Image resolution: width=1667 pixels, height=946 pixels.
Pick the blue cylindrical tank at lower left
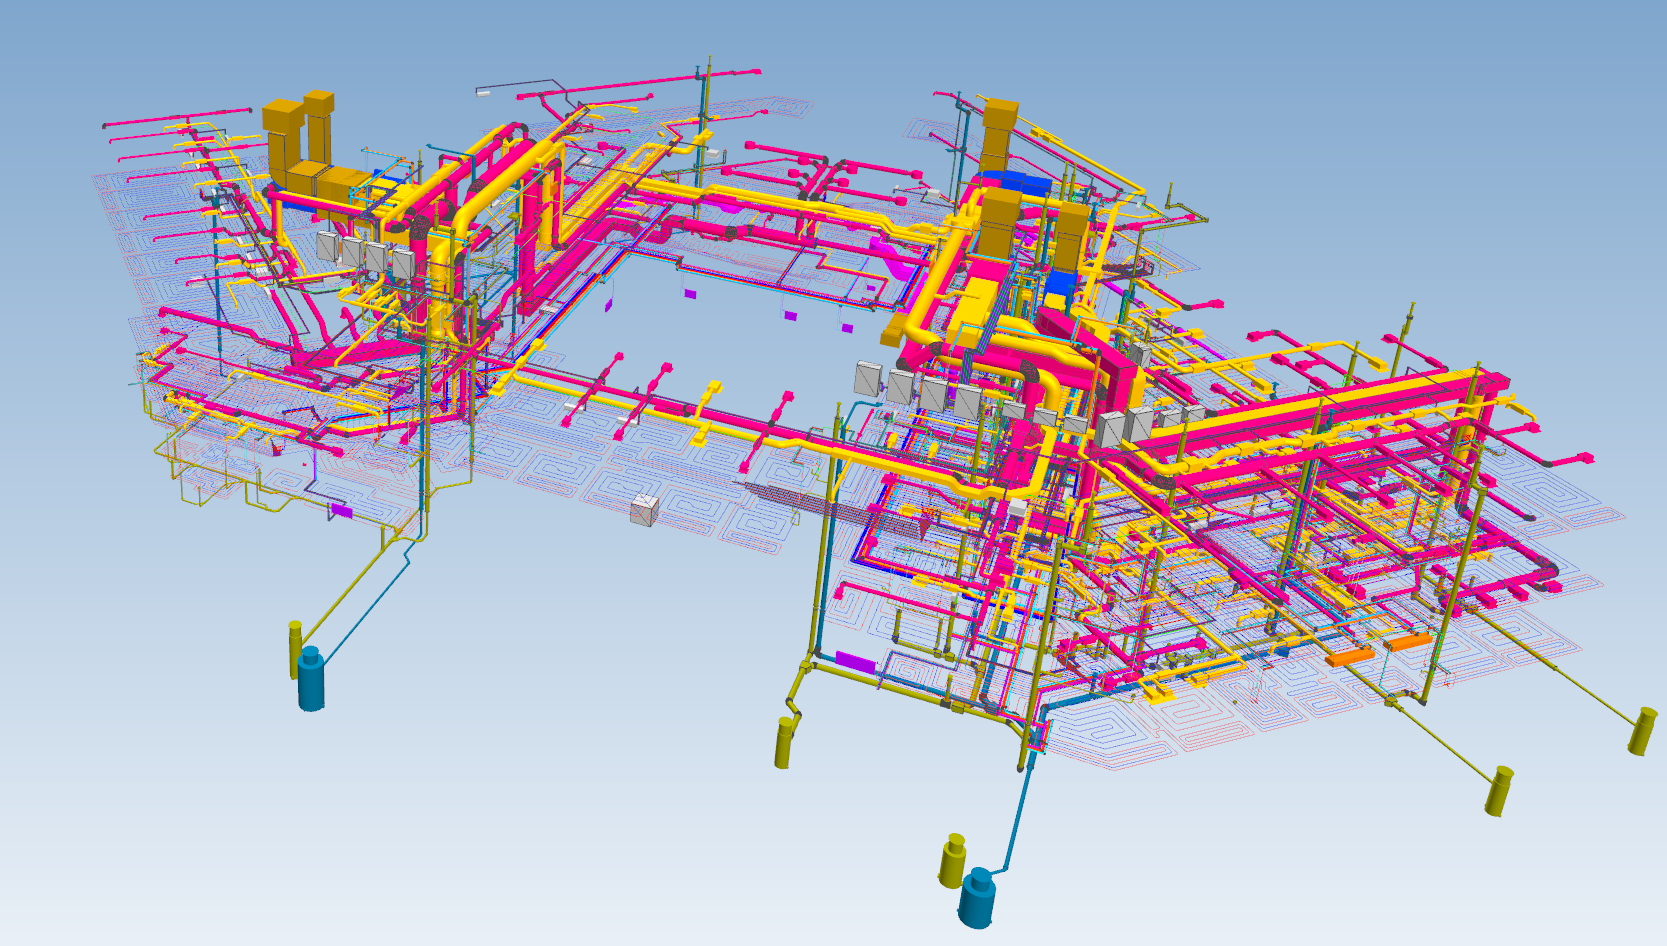312,679
